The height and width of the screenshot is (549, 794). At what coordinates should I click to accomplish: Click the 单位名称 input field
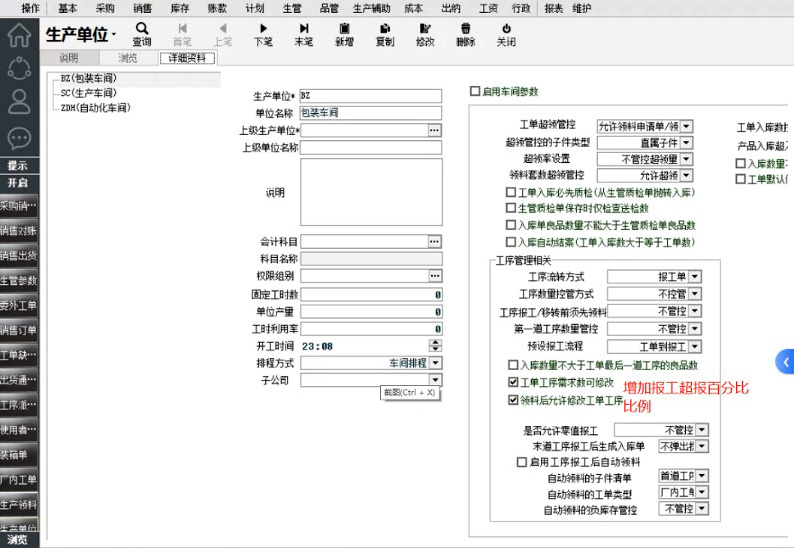coord(371,112)
